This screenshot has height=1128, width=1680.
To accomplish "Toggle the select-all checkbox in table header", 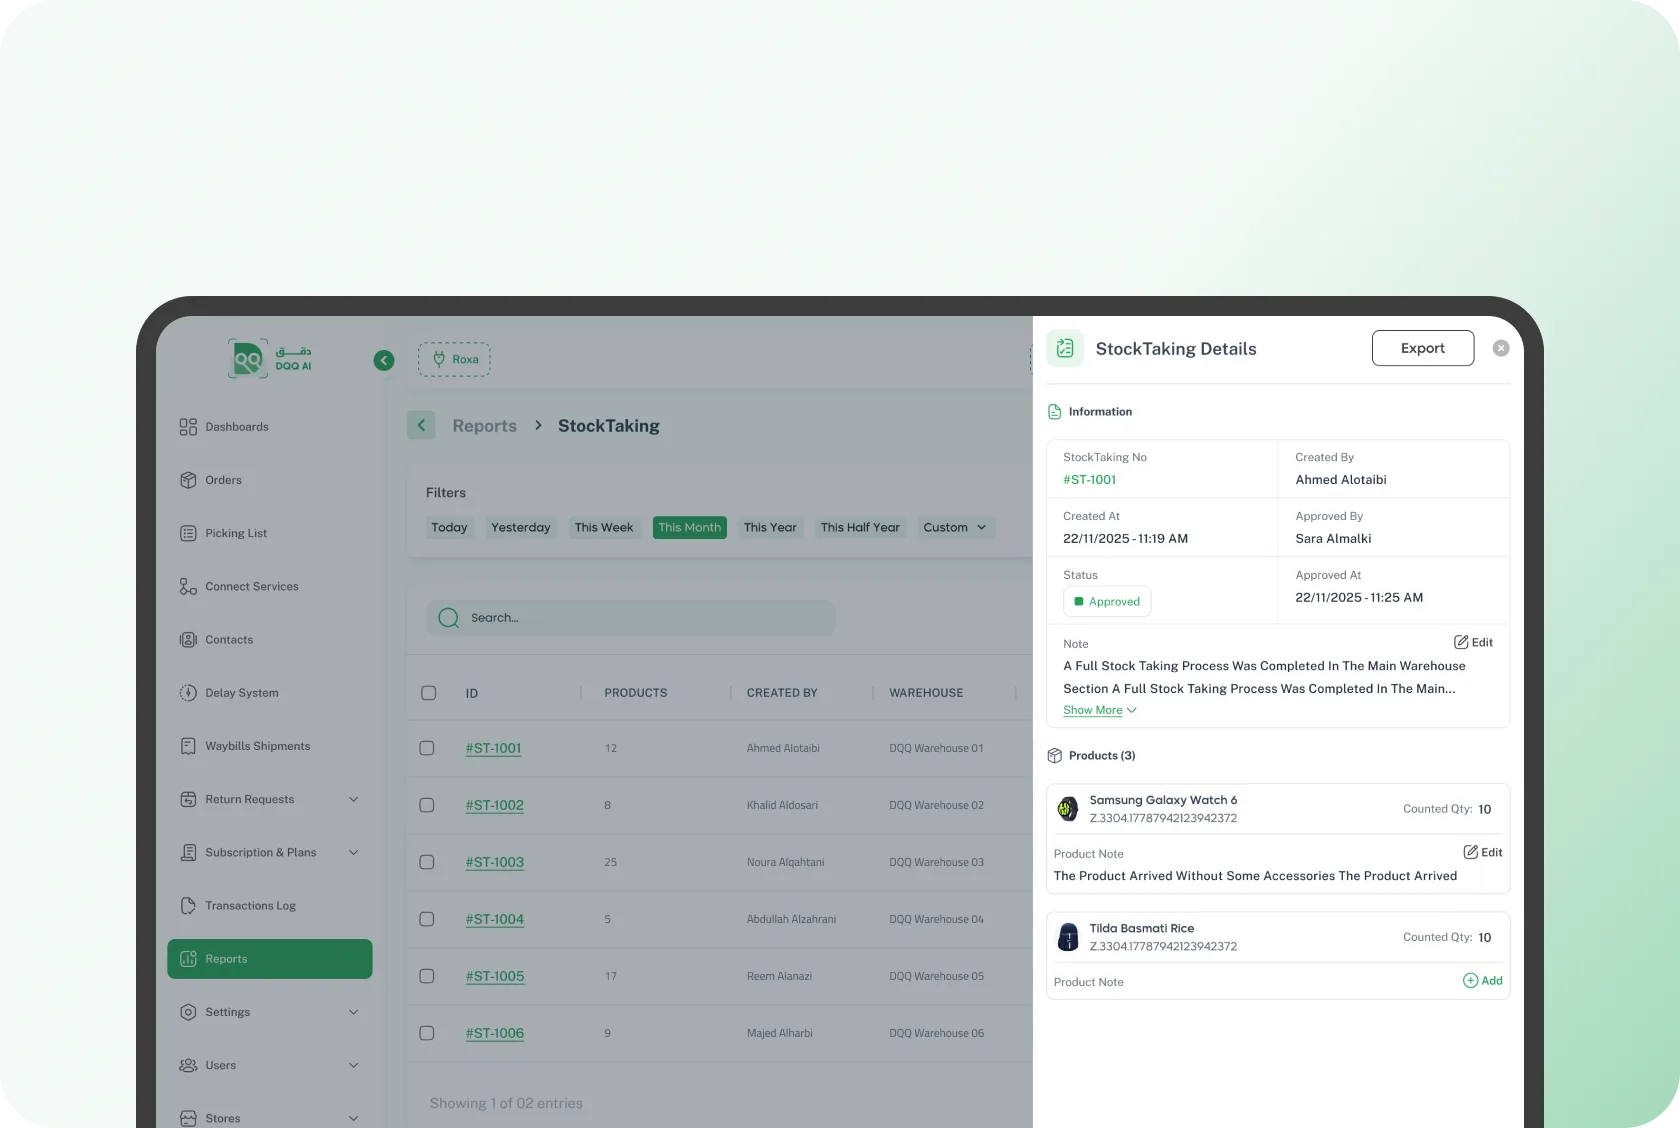I will coord(429,693).
